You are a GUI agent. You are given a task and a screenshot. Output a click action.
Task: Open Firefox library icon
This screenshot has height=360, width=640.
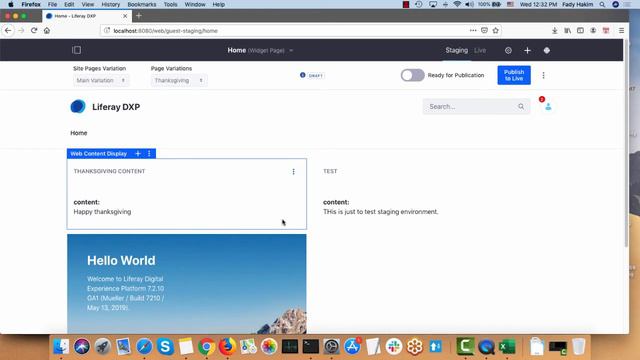pyautogui.click(x=567, y=31)
